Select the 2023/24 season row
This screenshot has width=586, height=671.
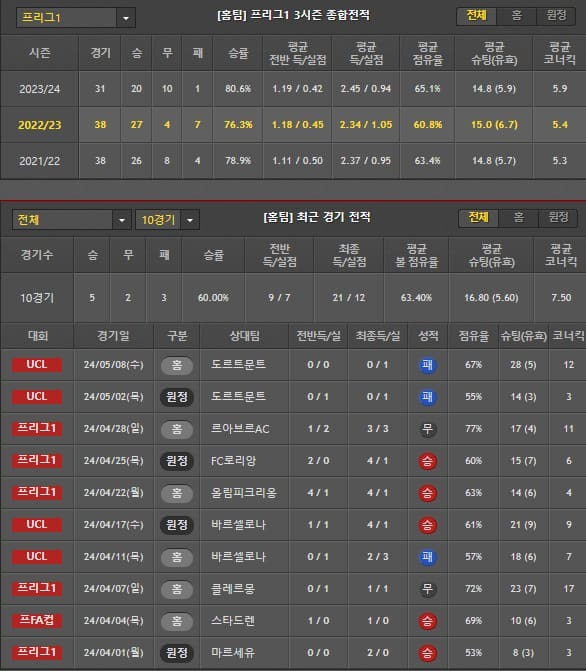293,89
